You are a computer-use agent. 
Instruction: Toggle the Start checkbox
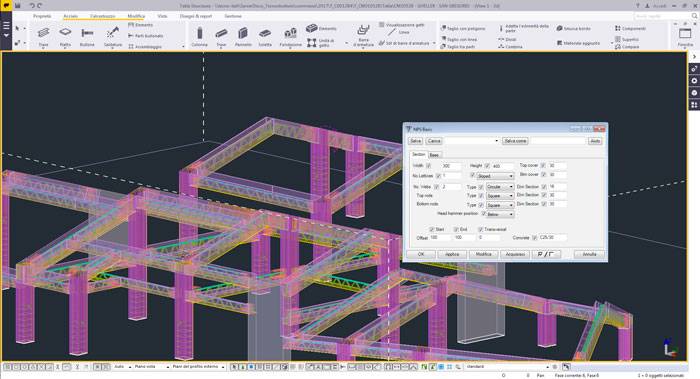pyautogui.click(x=432, y=229)
